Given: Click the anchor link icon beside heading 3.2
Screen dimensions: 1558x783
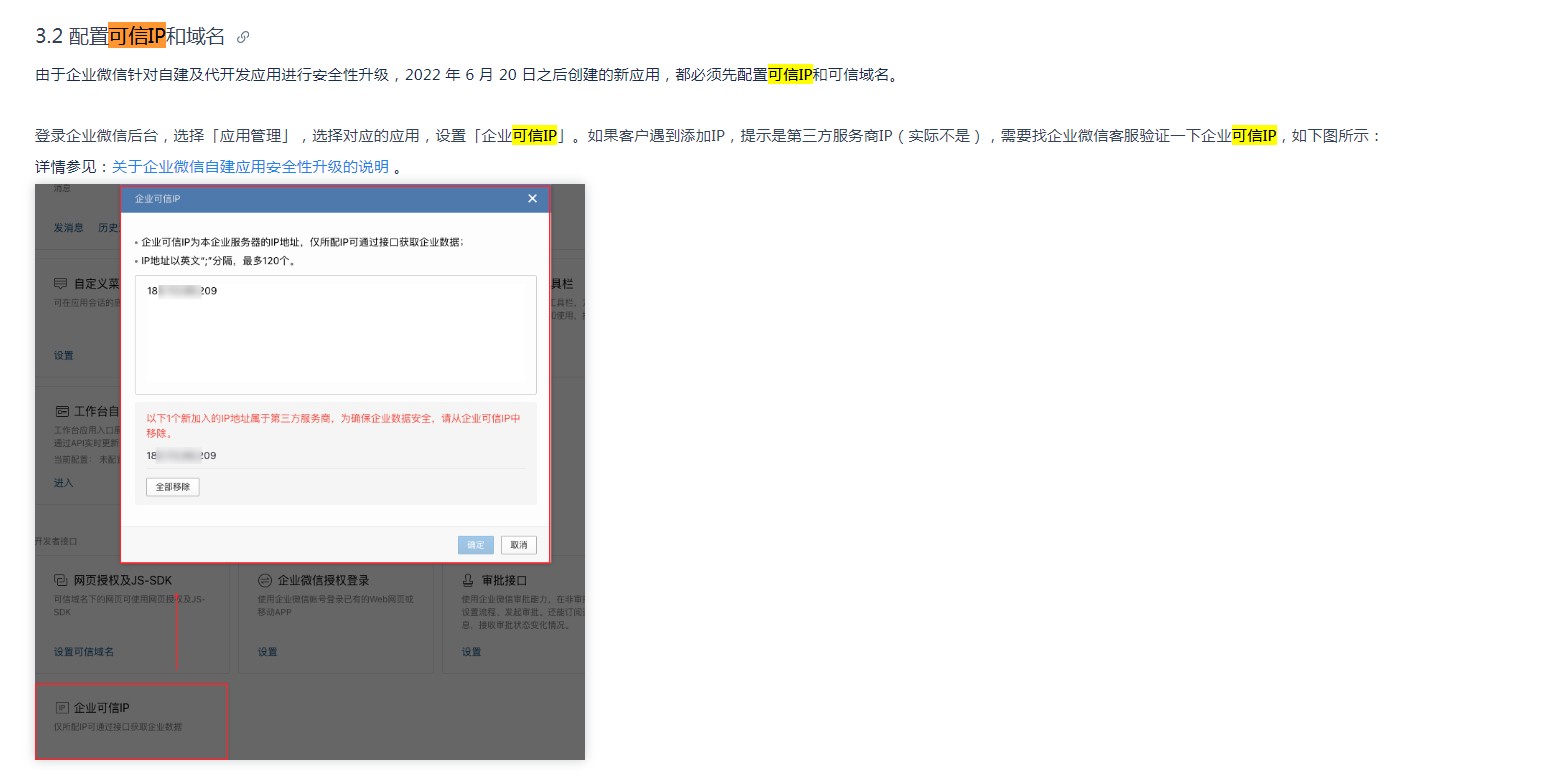Looking at the screenshot, I should [x=243, y=37].
